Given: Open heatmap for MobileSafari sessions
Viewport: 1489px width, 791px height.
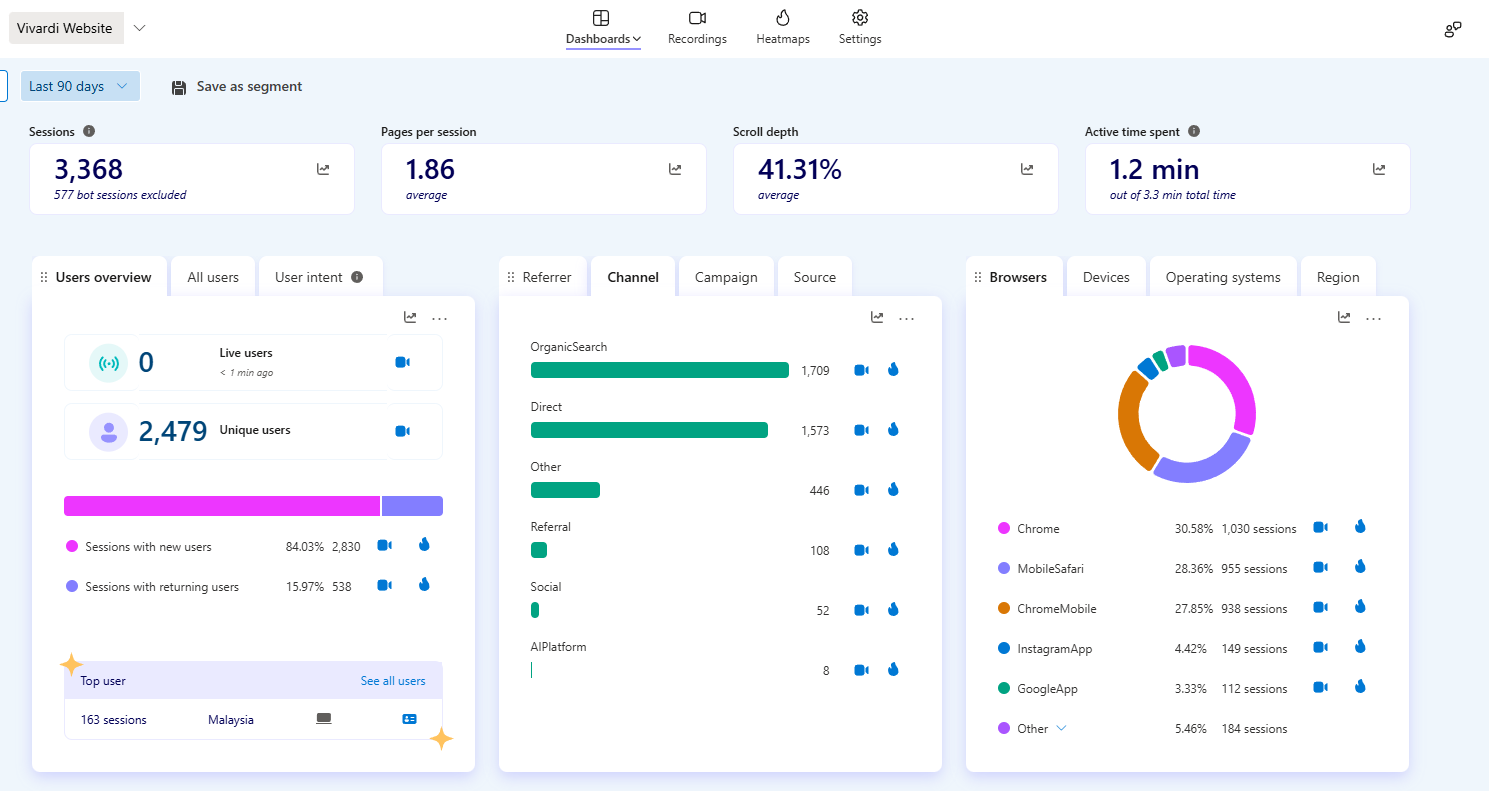Looking at the screenshot, I should [x=1360, y=566].
